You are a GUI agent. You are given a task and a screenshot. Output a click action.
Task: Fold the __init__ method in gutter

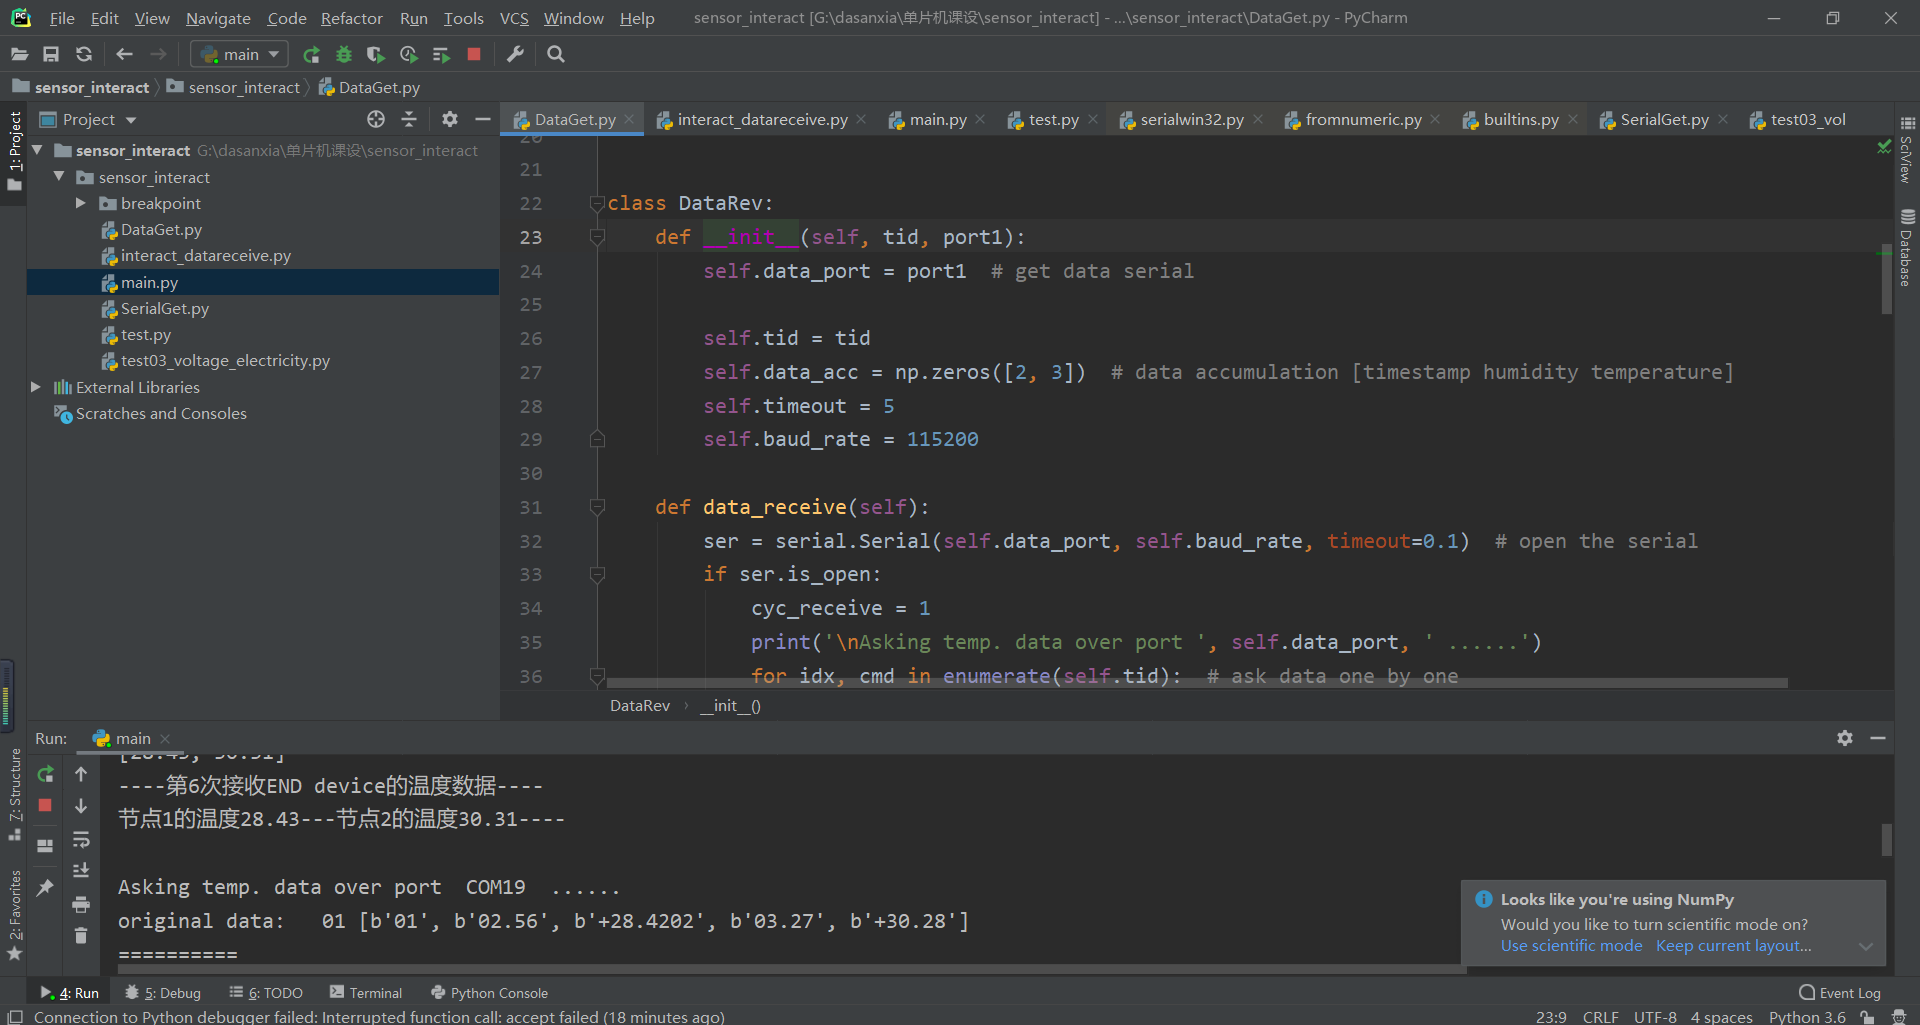(597, 237)
